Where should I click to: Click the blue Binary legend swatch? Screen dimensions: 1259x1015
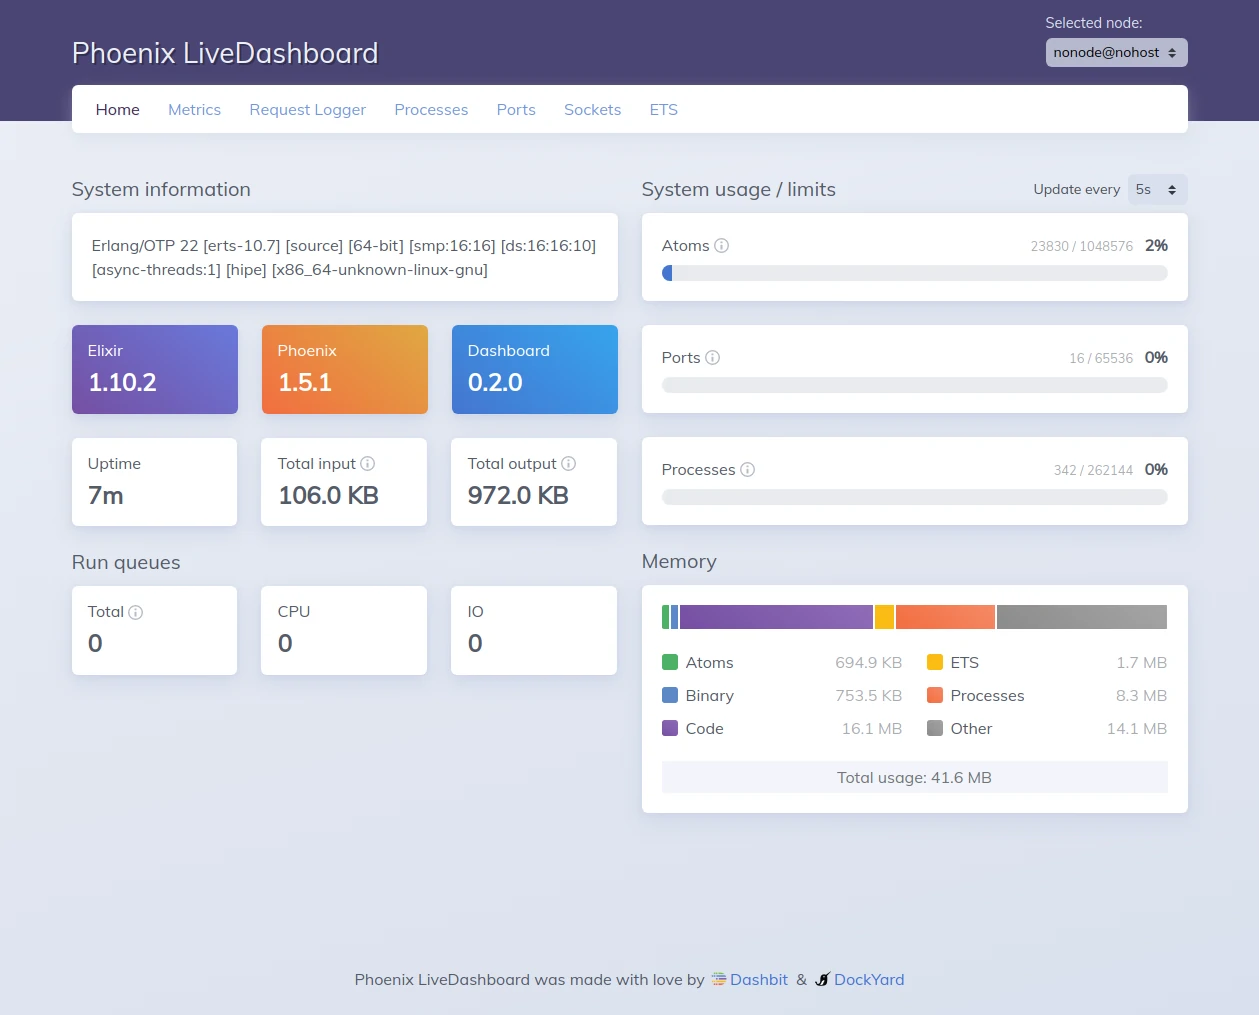670,695
